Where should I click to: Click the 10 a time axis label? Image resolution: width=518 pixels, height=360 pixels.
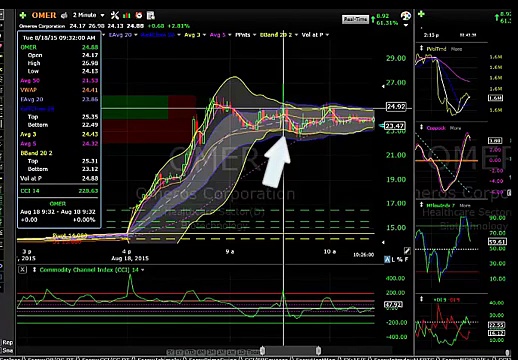tap(330, 252)
